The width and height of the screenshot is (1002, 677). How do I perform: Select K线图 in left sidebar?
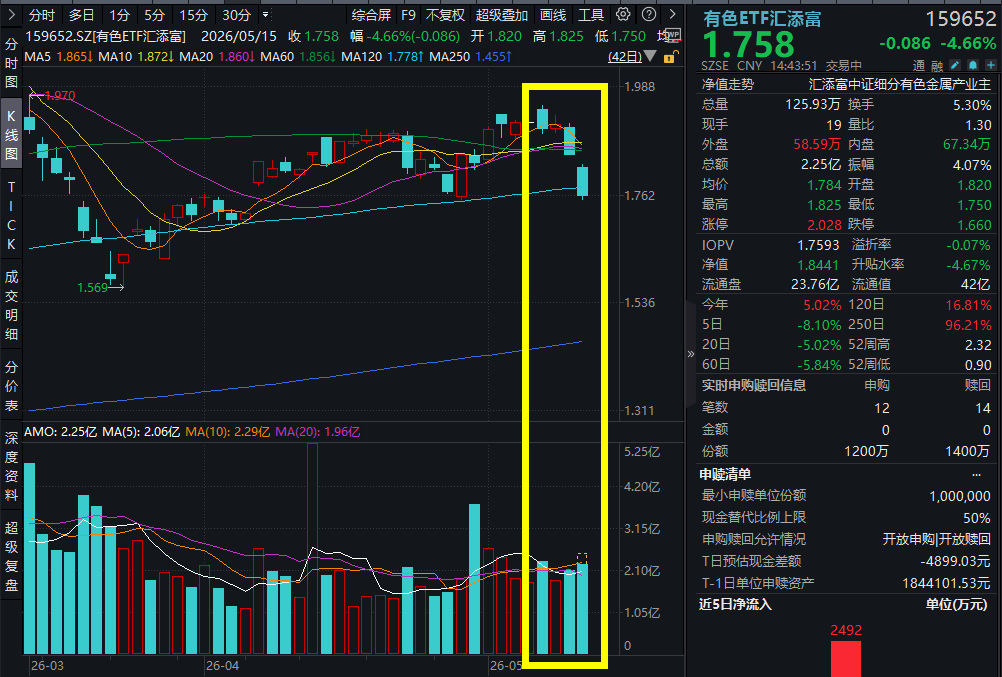coord(11,134)
